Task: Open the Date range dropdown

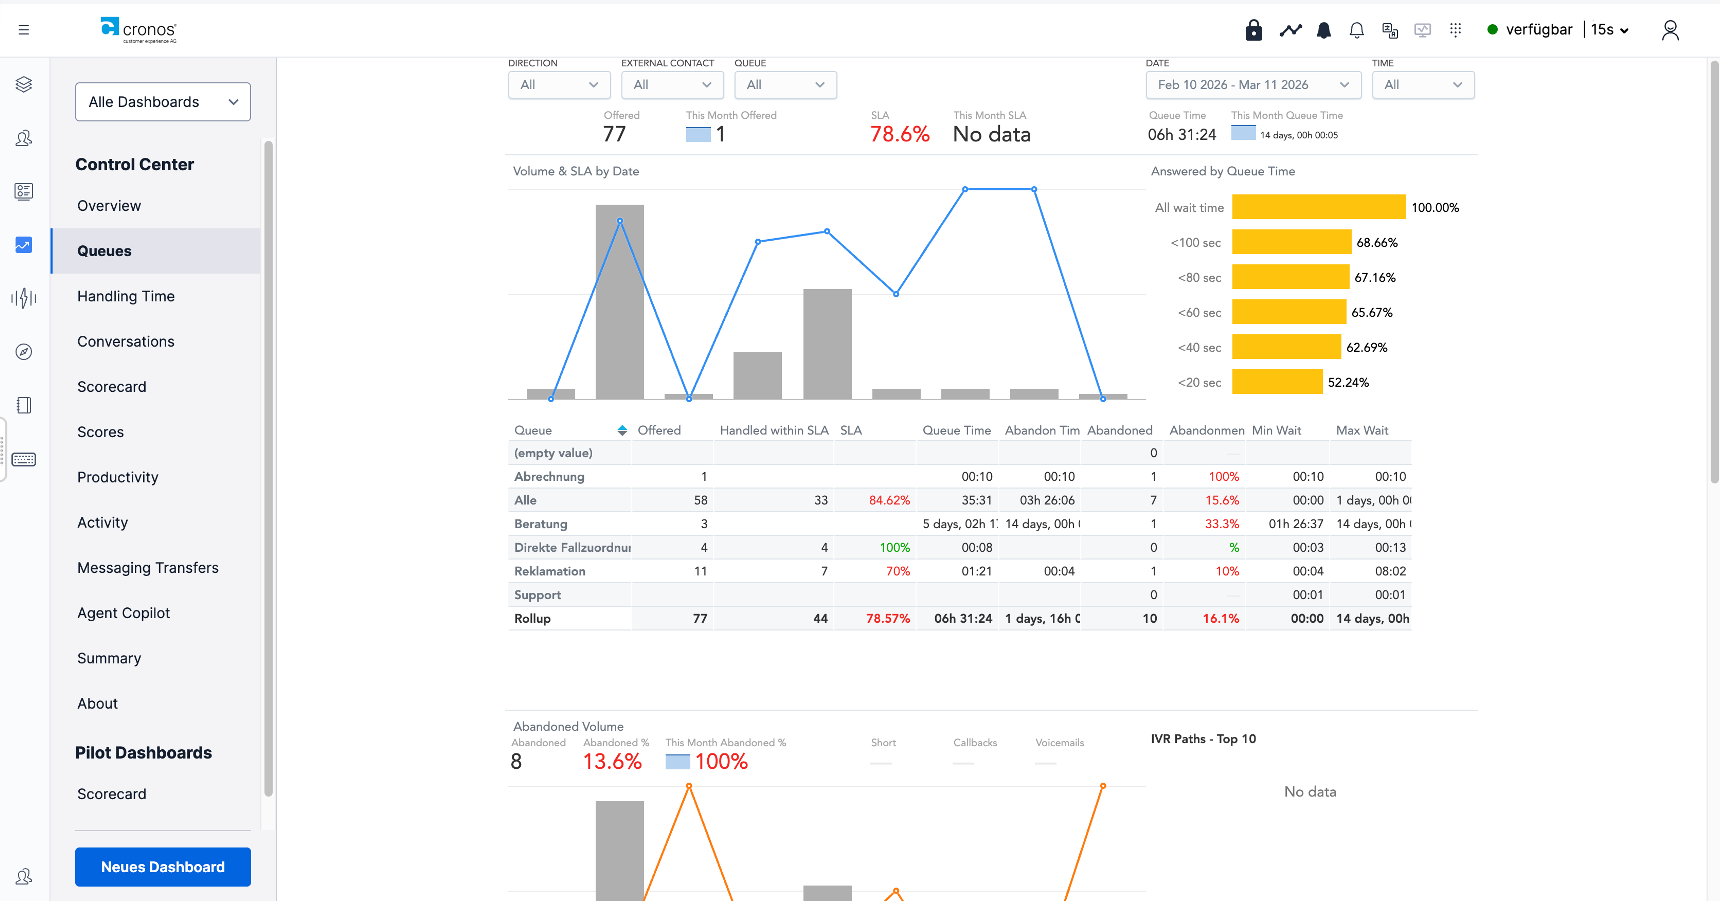Action: pos(1254,85)
